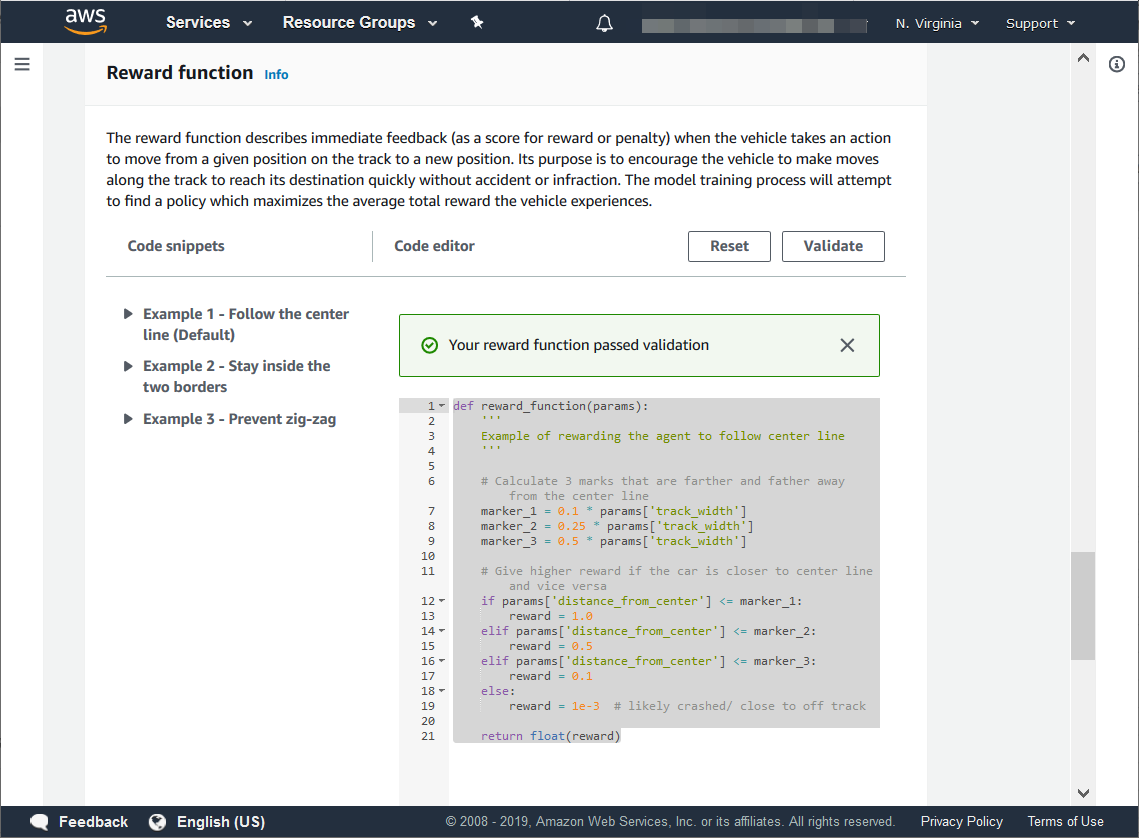Click the pin shortcut icon in navbar

(477, 22)
